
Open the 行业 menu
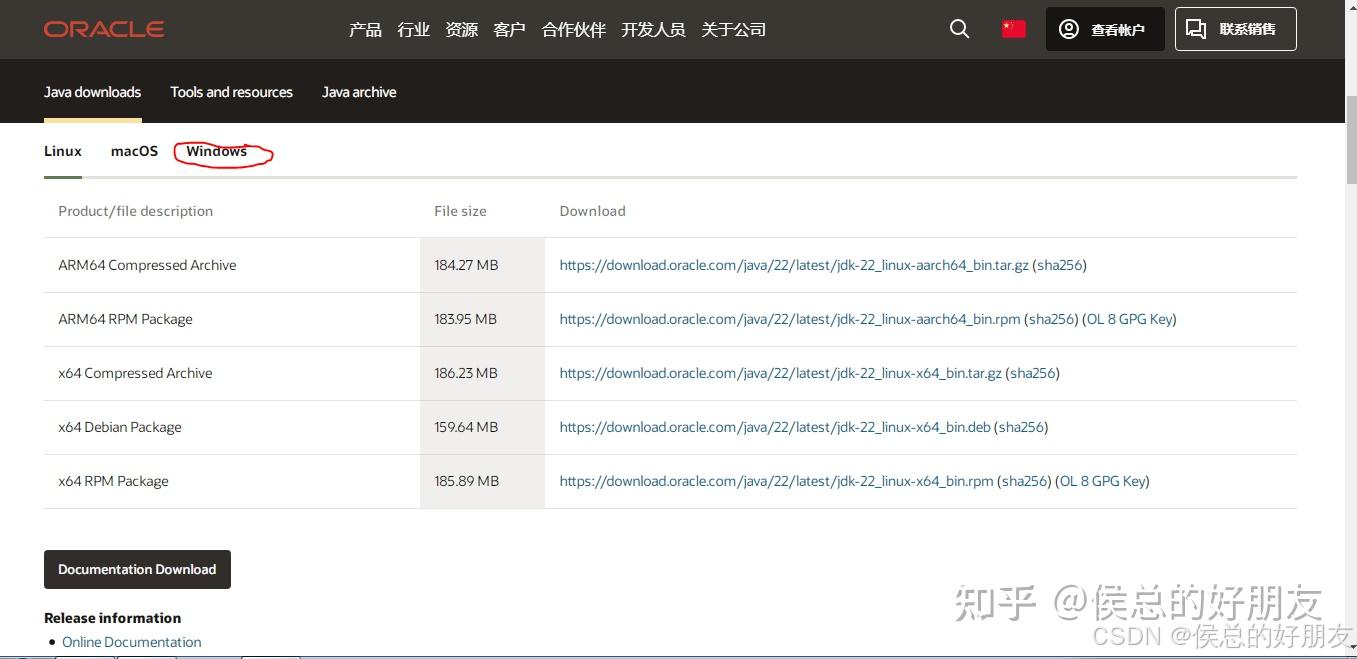coord(413,30)
